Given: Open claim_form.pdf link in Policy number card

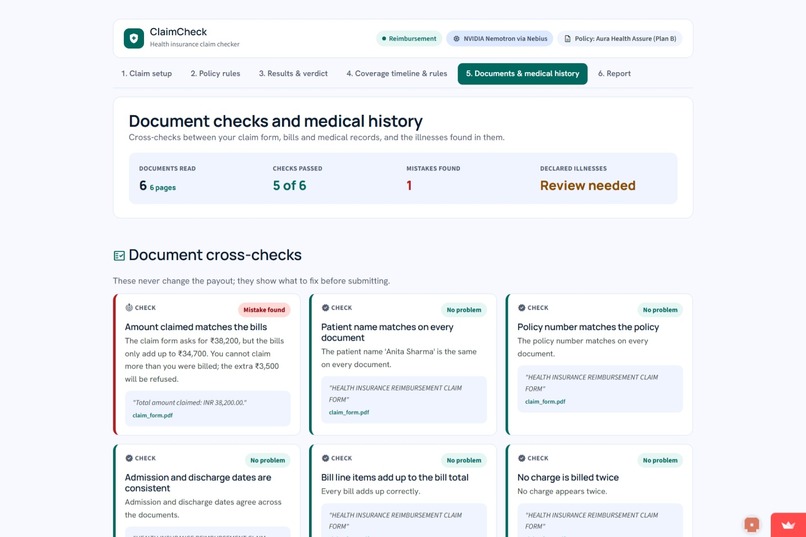Looking at the screenshot, I should point(545,401).
